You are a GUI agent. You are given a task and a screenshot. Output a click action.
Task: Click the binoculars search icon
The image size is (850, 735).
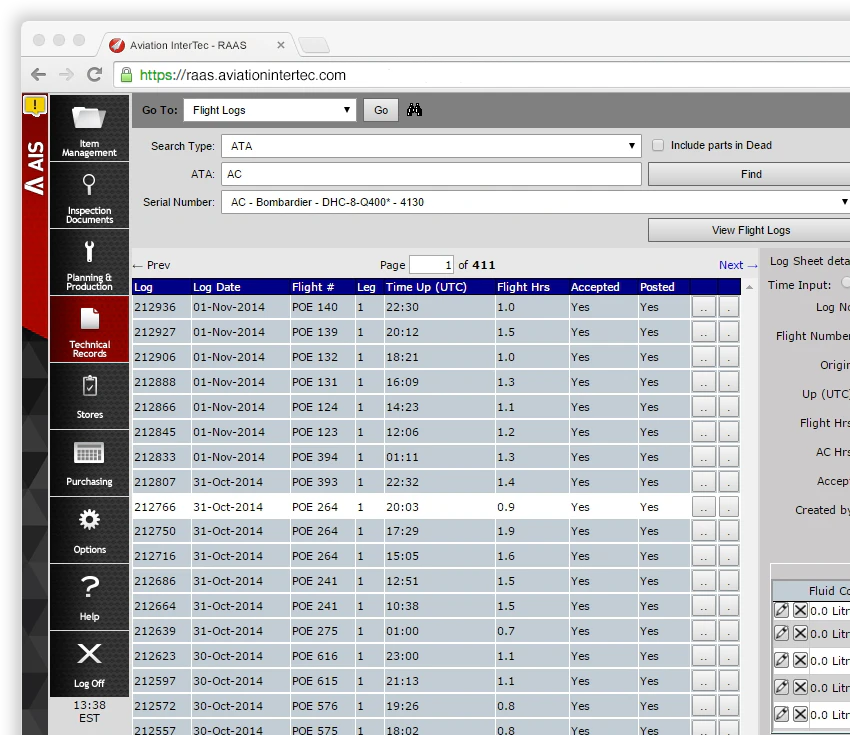(416, 110)
